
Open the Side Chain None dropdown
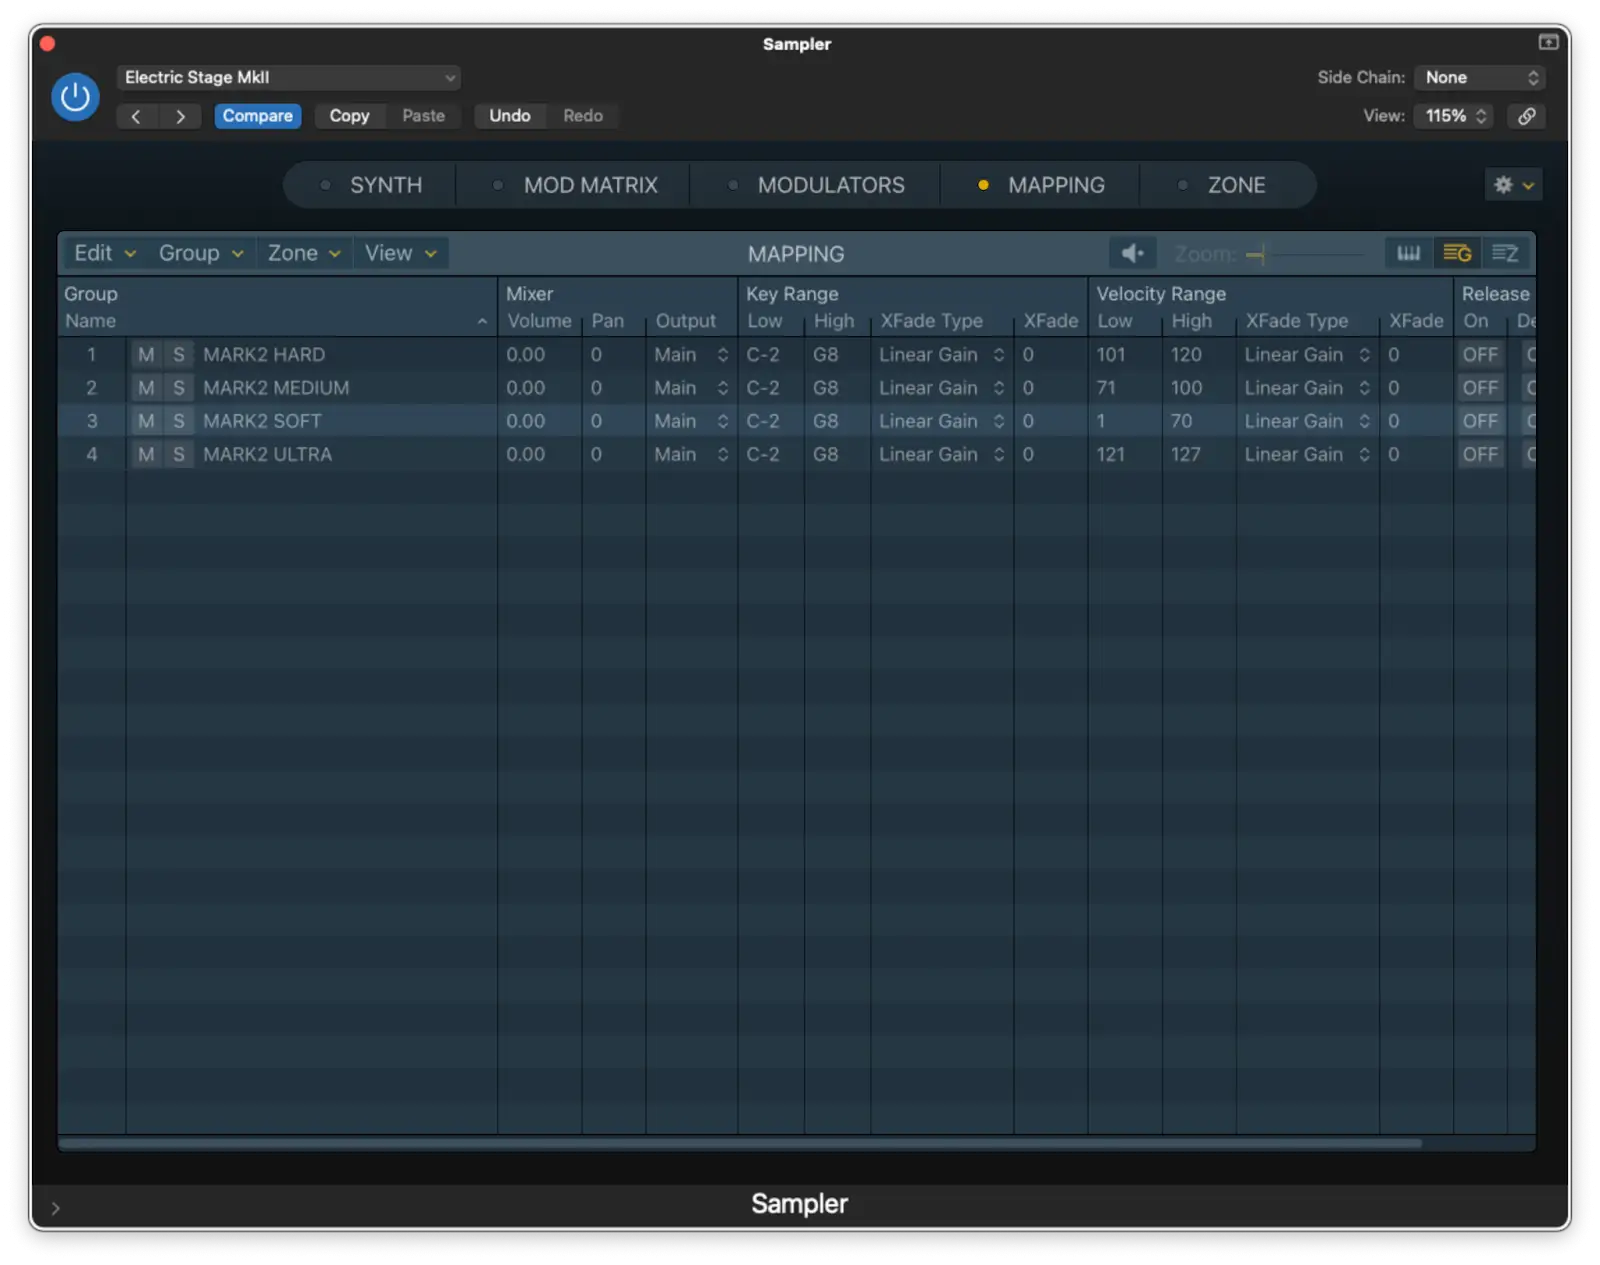click(1480, 78)
